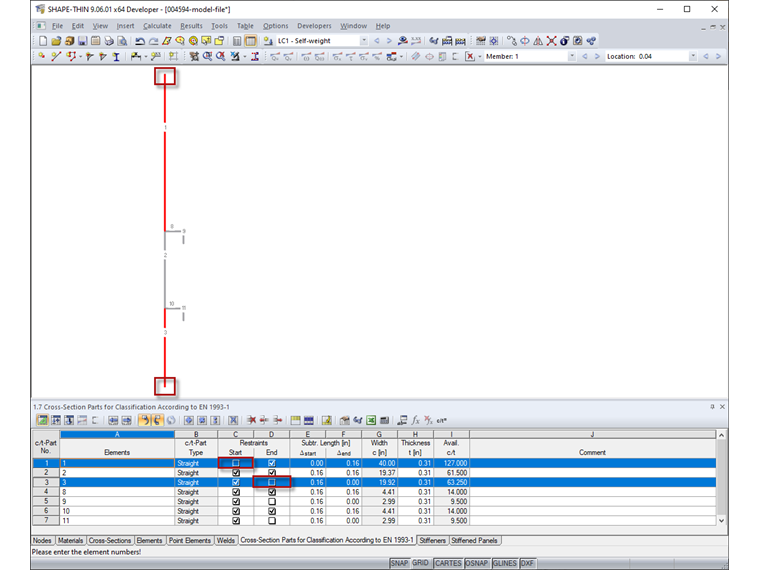Uncheck the Start restraint for c/t-part 3
Image resolution: width=760 pixels, height=570 pixels.
click(236, 482)
